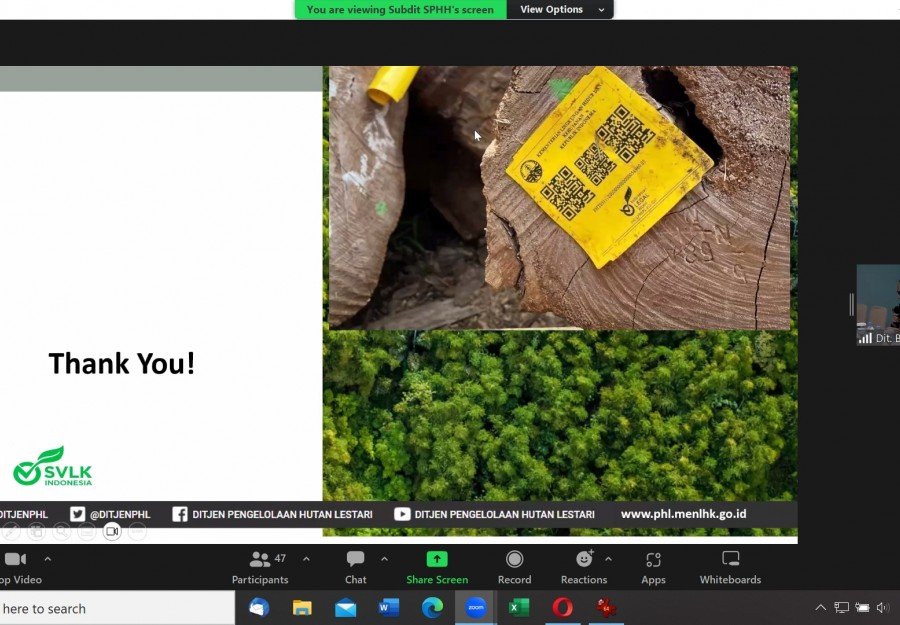Screen dimensions: 900x625
Task: Select the Dit. participant video thumbnail
Action: 878,305
